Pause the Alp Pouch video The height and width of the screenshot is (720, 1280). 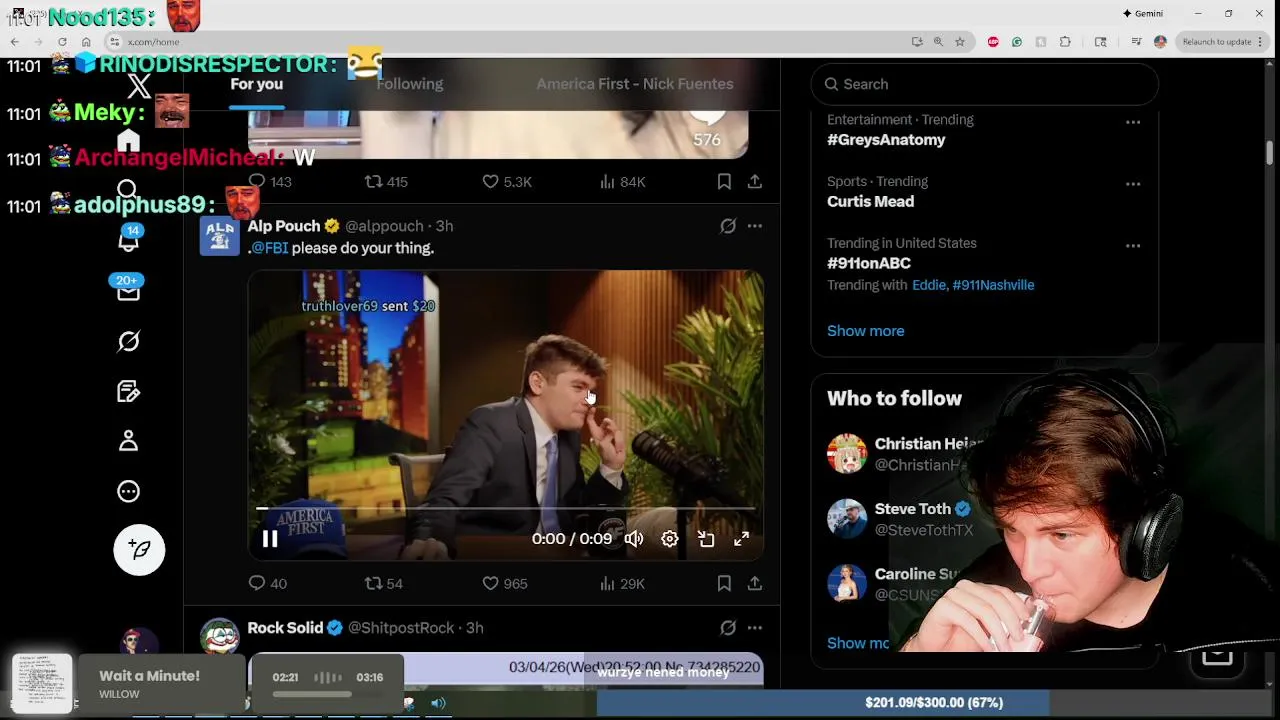[270, 539]
